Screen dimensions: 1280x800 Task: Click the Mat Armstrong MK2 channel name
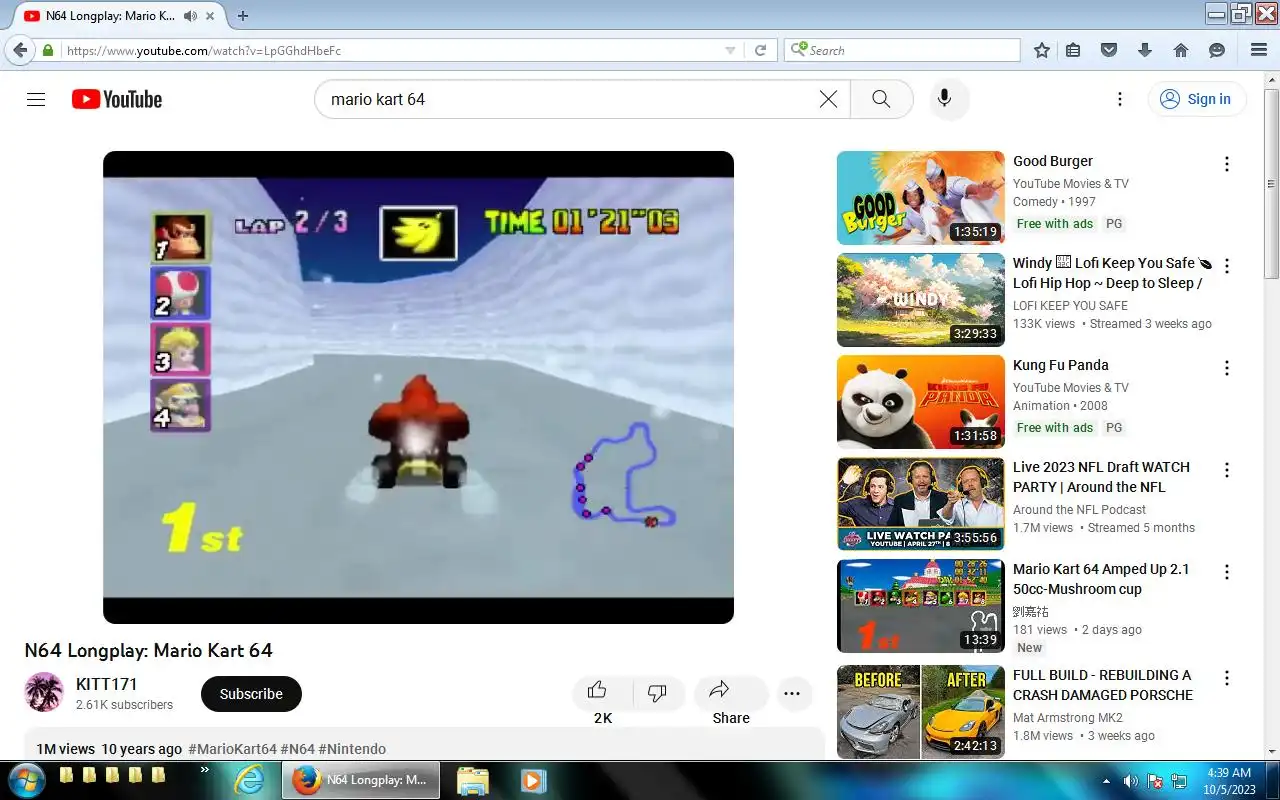tap(1068, 718)
